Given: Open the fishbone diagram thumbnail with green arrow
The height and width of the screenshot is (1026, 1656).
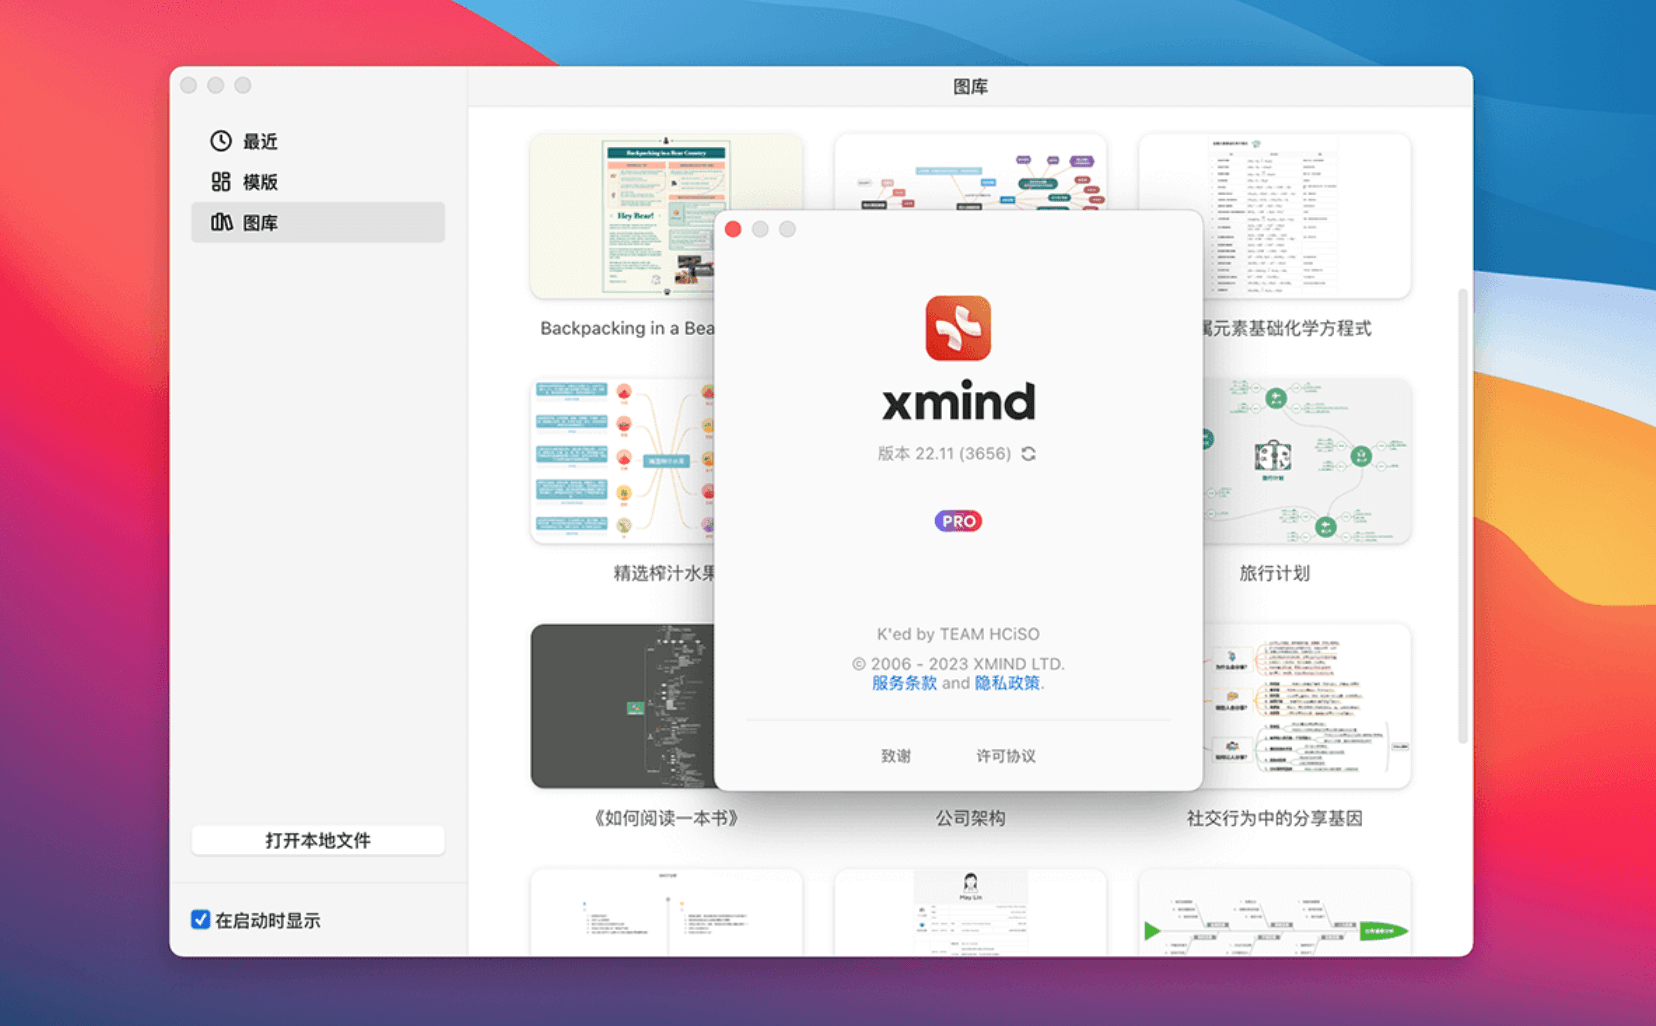Looking at the screenshot, I should pos(1275,912).
